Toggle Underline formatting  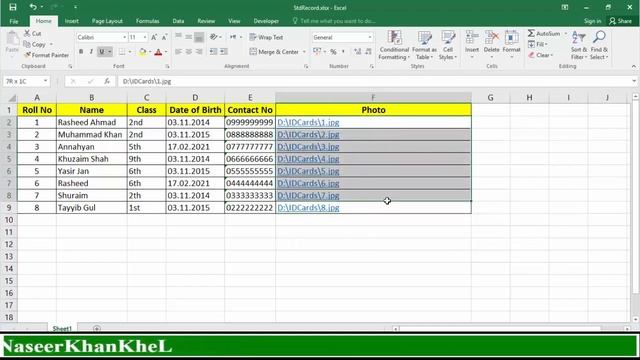pos(102,52)
